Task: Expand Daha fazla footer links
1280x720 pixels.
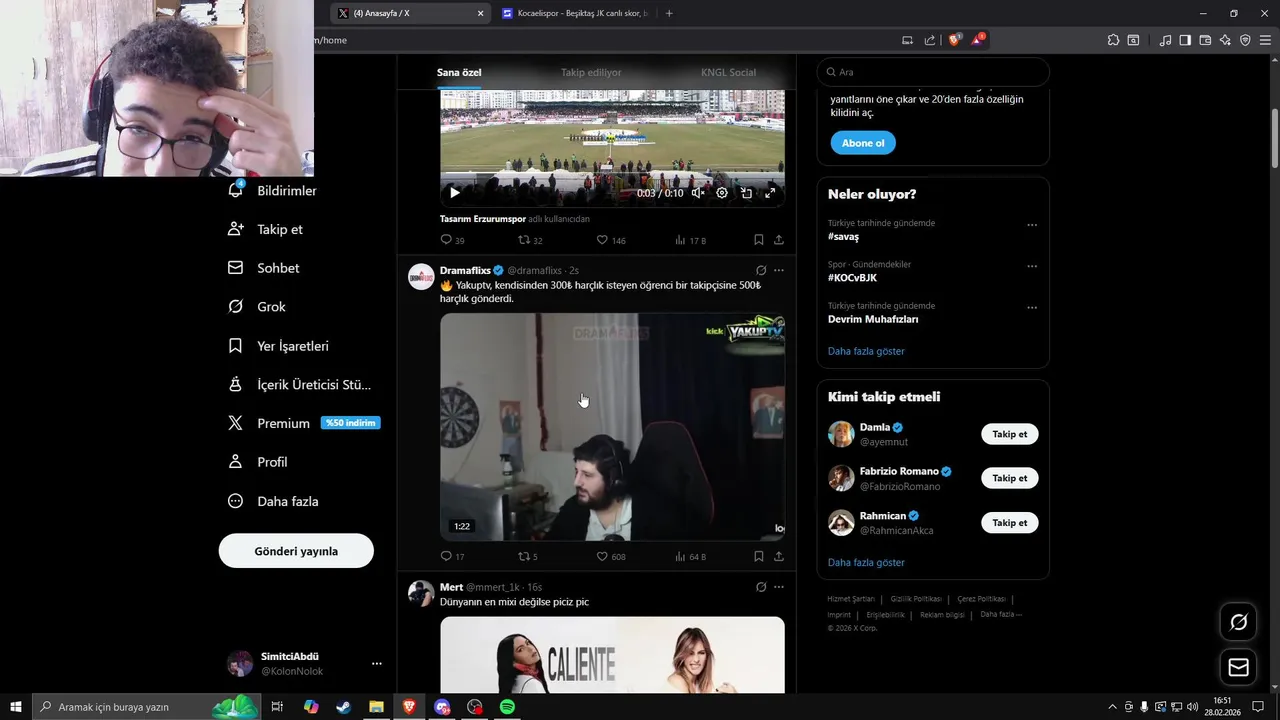Action: coord(1001,614)
